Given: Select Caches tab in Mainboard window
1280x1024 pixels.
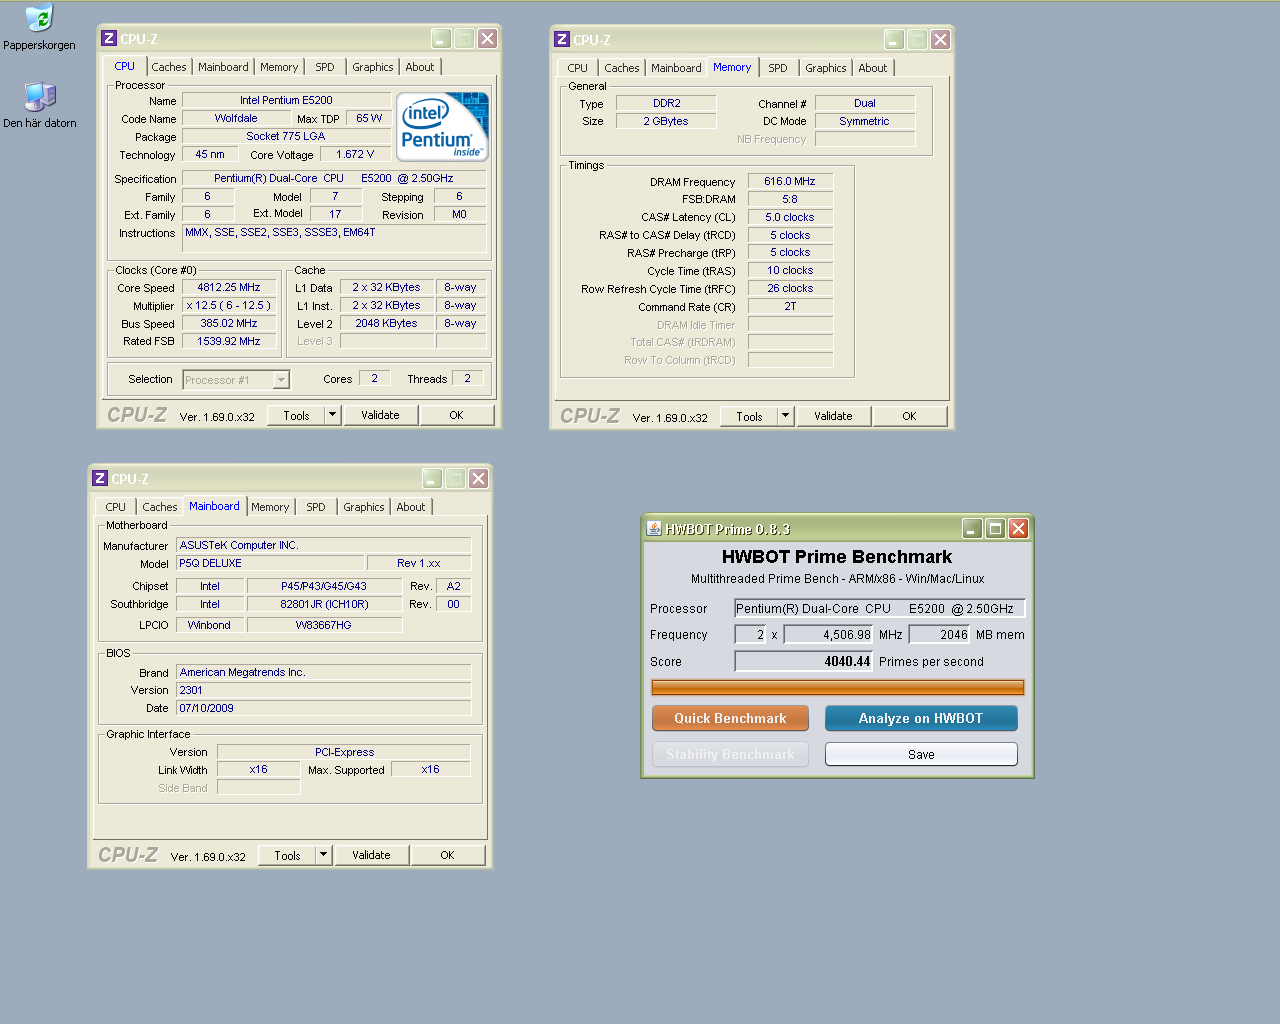Looking at the screenshot, I should click(x=160, y=507).
